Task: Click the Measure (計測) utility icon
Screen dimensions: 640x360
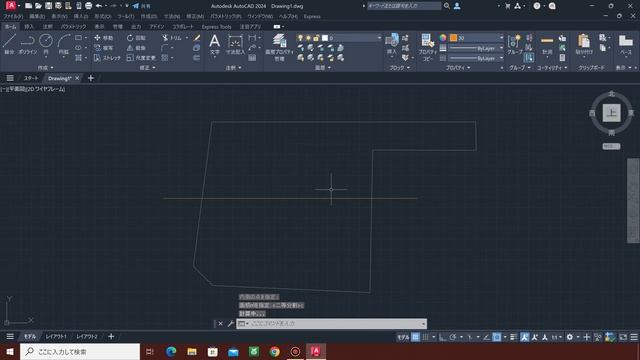Action: (x=547, y=44)
